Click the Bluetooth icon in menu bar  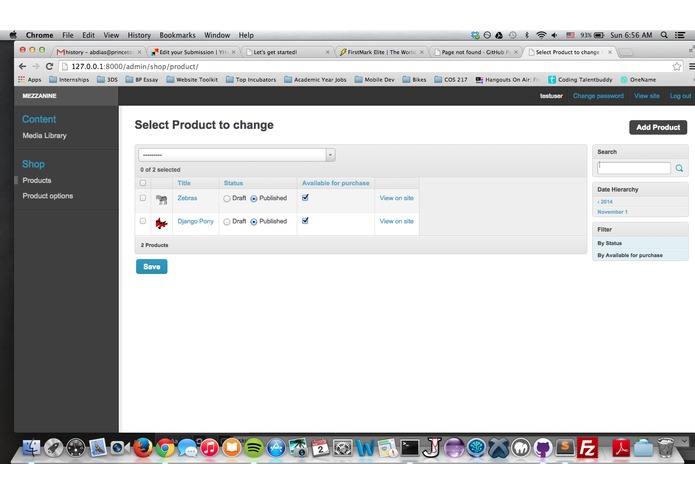(527, 35)
